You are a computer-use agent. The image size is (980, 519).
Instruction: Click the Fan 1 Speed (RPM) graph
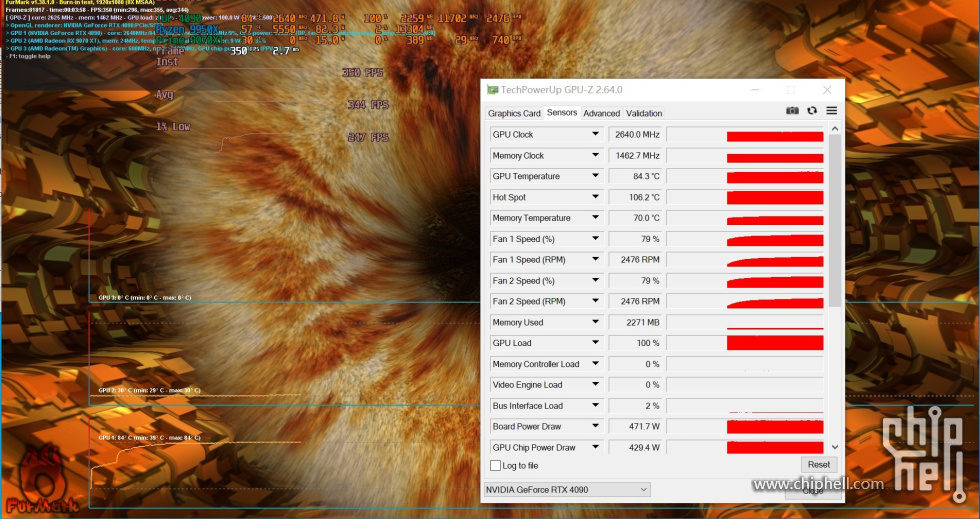pyautogui.click(x=745, y=260)
